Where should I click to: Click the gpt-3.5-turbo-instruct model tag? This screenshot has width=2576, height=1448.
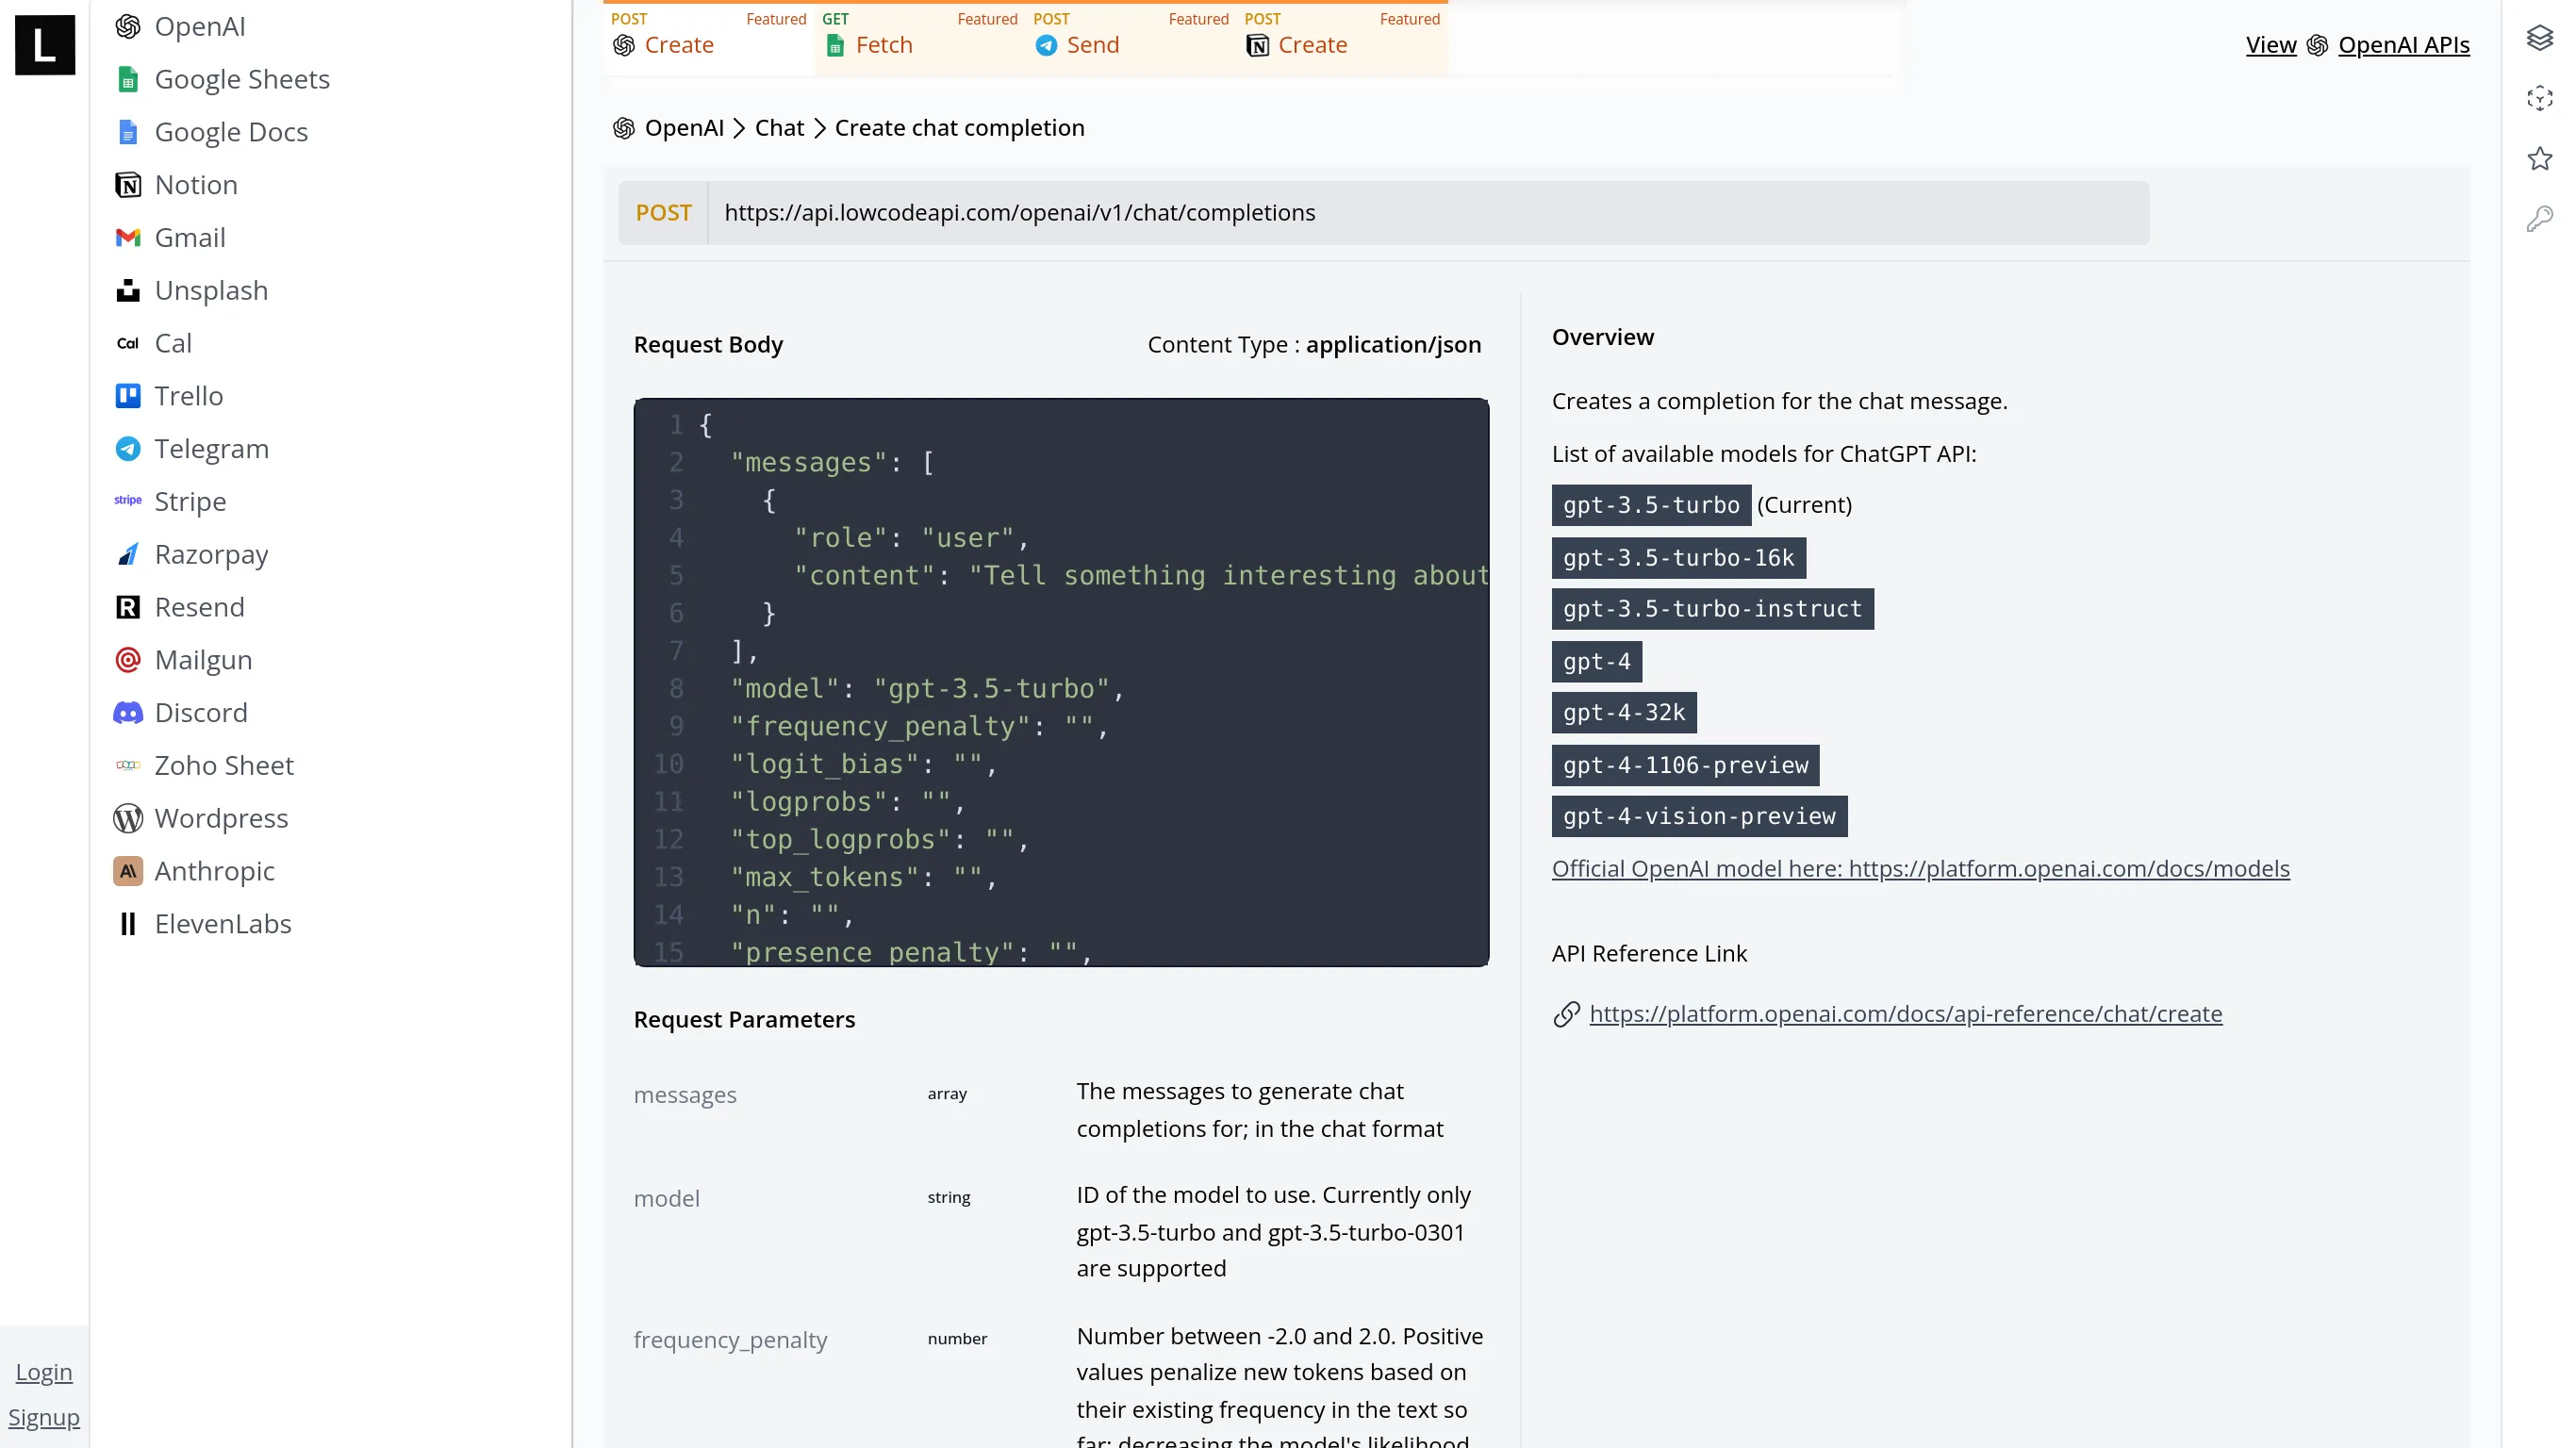click(x=1712, y=609)
